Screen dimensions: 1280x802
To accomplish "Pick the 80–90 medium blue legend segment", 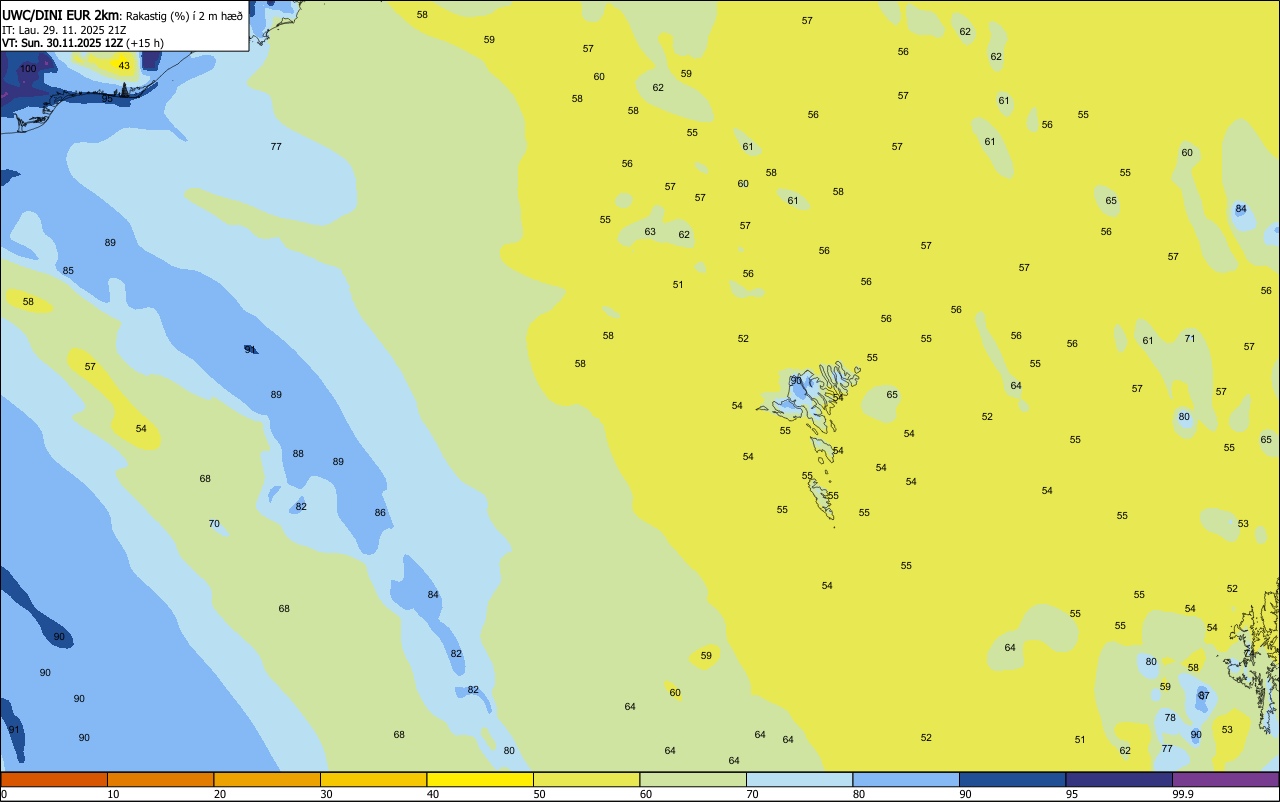I will [906, 779].
